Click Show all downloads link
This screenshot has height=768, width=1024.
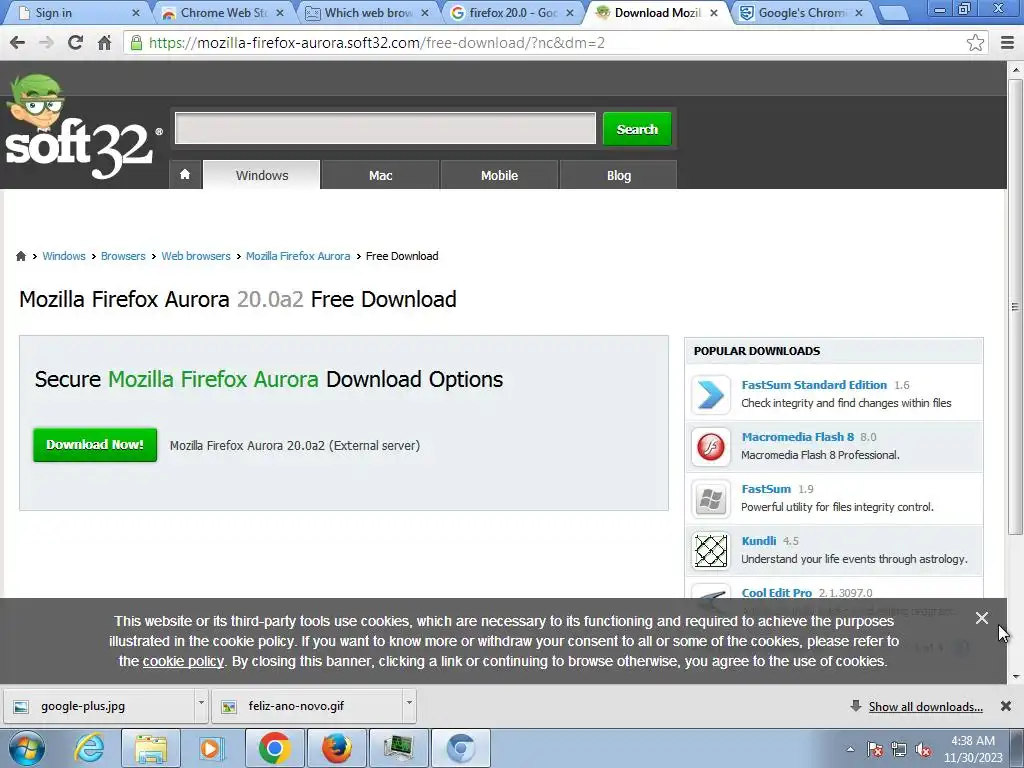[925, 707]
